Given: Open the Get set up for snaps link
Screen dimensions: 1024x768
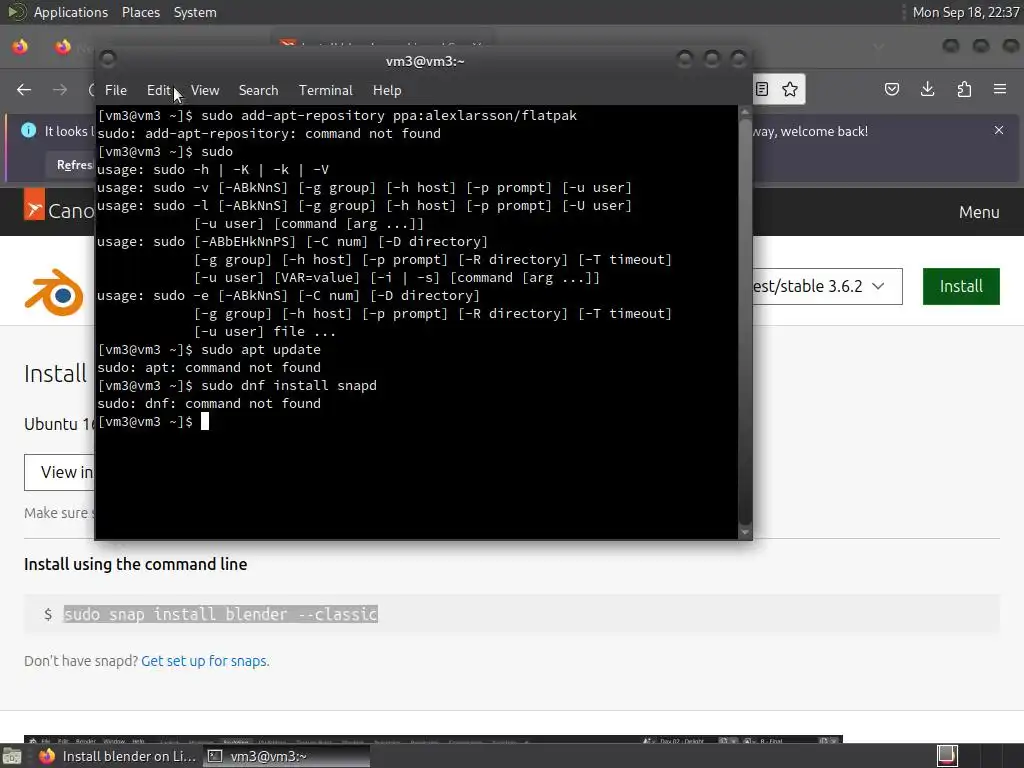Looking at the screenshot, I should [205, 661].
